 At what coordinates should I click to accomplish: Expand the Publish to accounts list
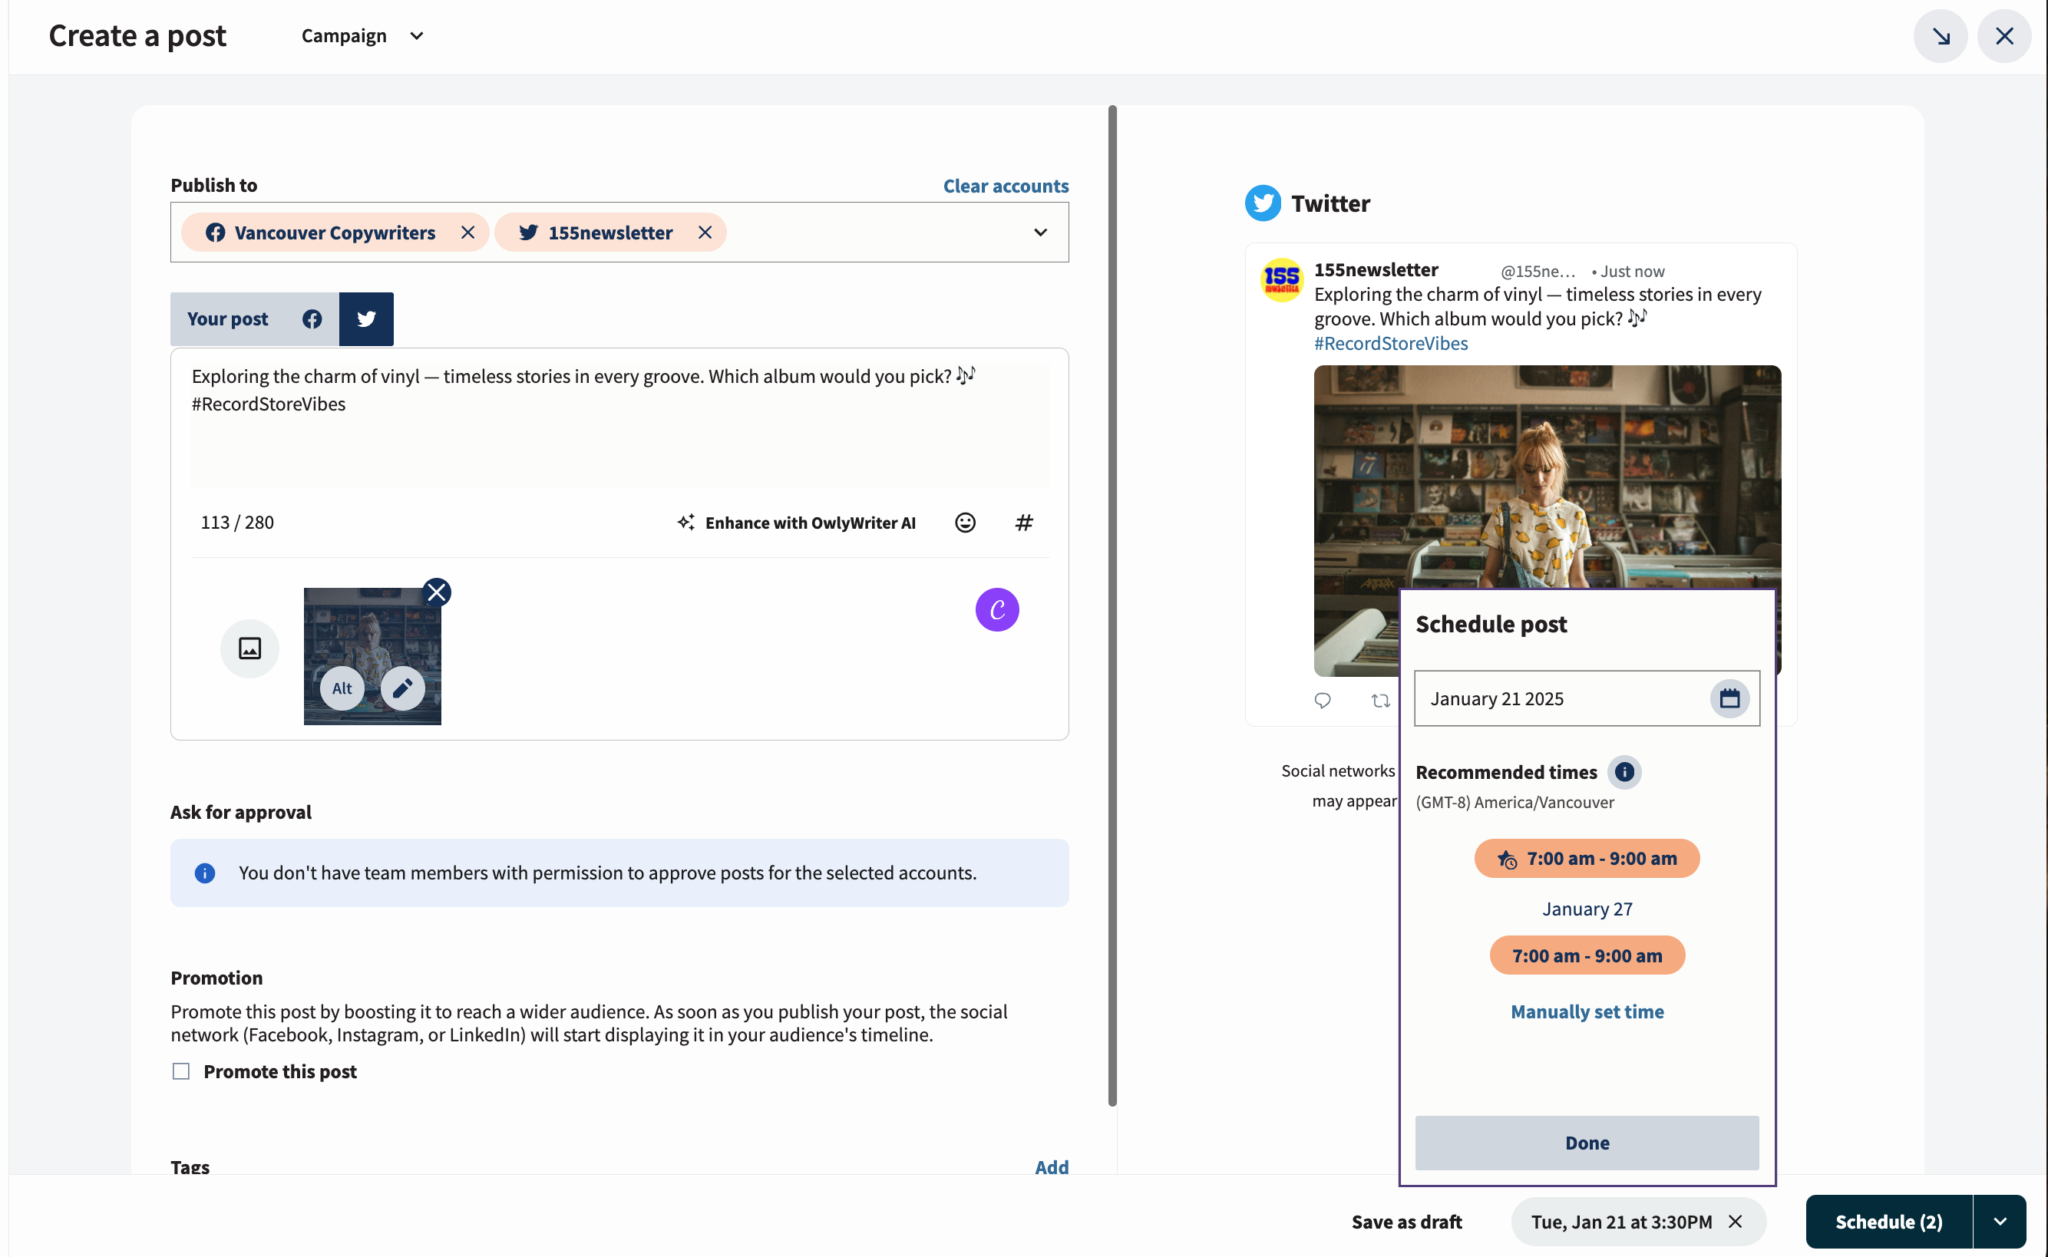(x=1040, y=232)
